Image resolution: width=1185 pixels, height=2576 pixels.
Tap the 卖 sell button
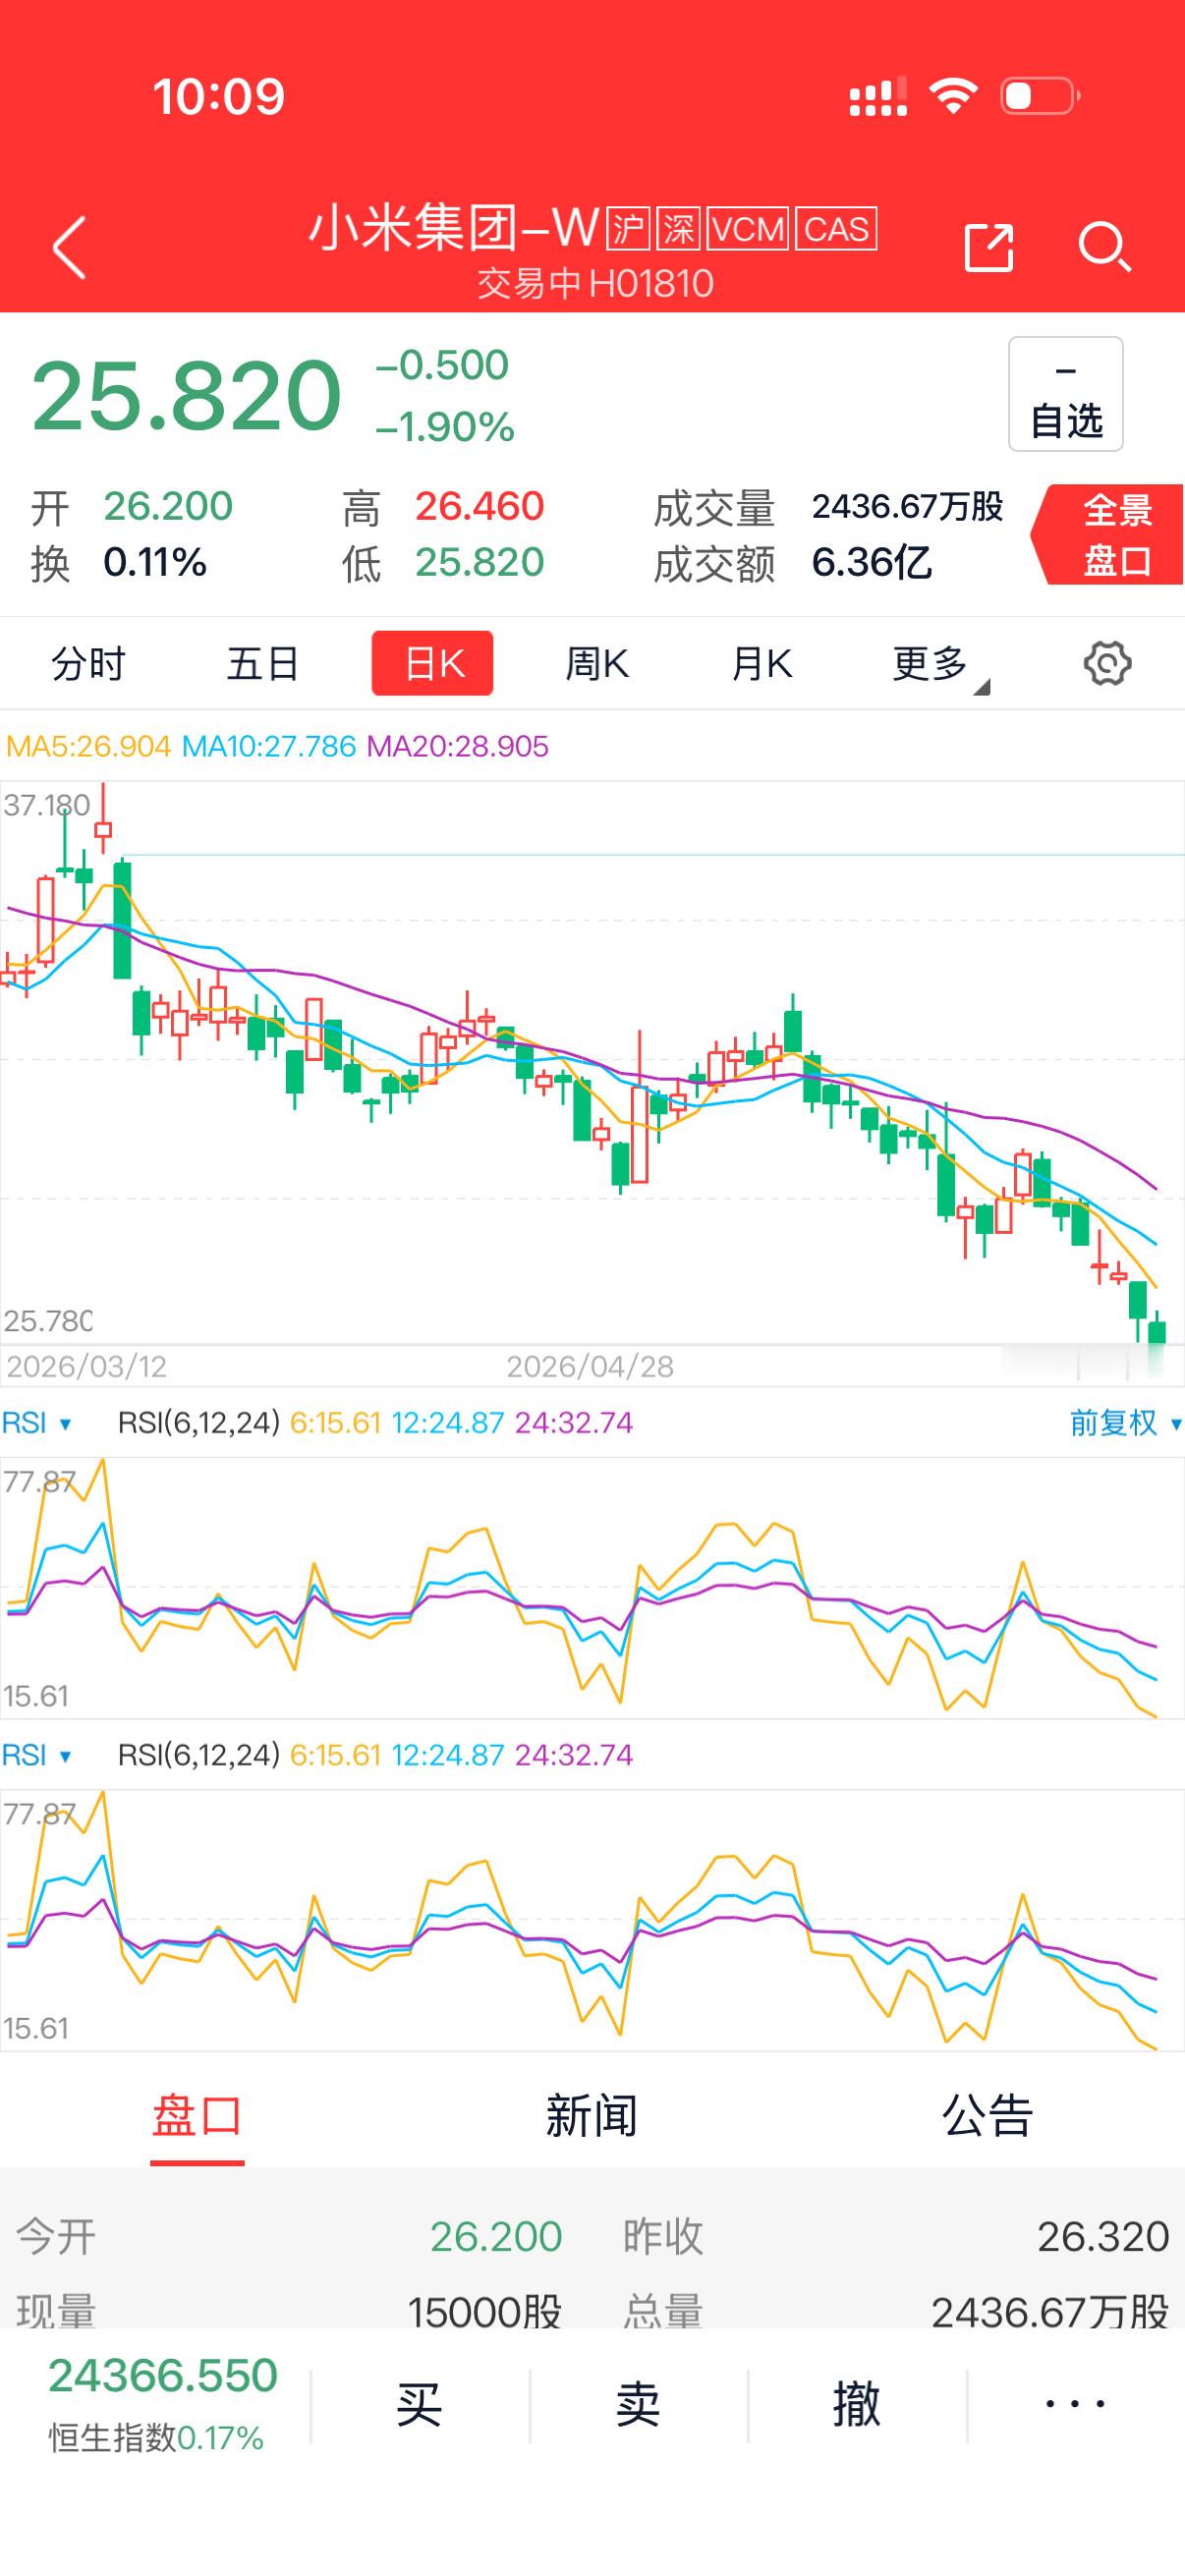click(x=639, y=2405)
